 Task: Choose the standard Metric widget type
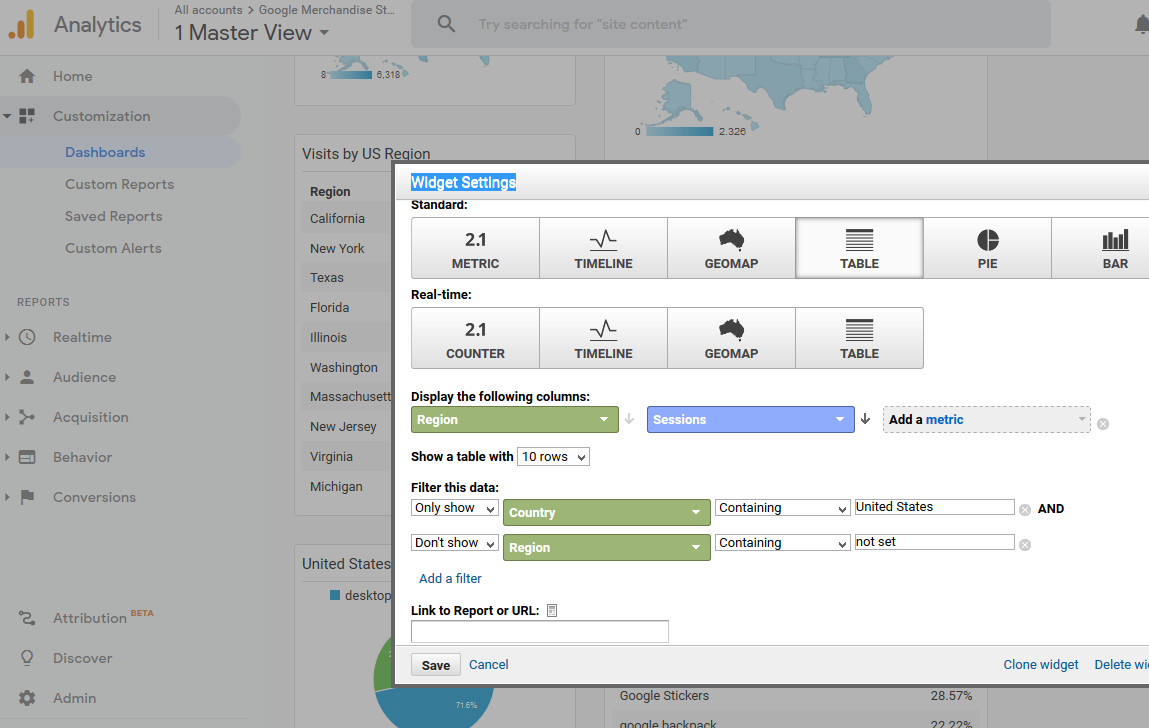click(476, 249)
